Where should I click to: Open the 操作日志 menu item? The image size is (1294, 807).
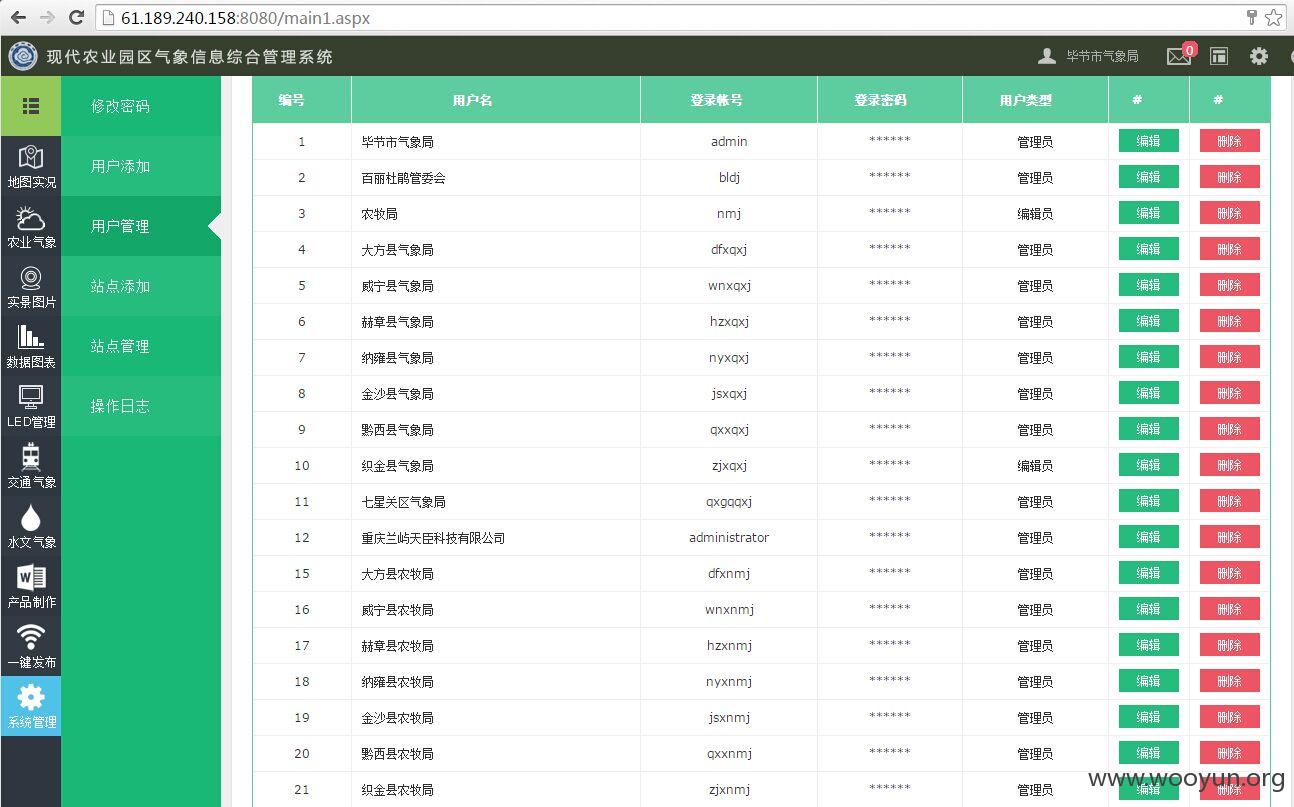(141, 406)
